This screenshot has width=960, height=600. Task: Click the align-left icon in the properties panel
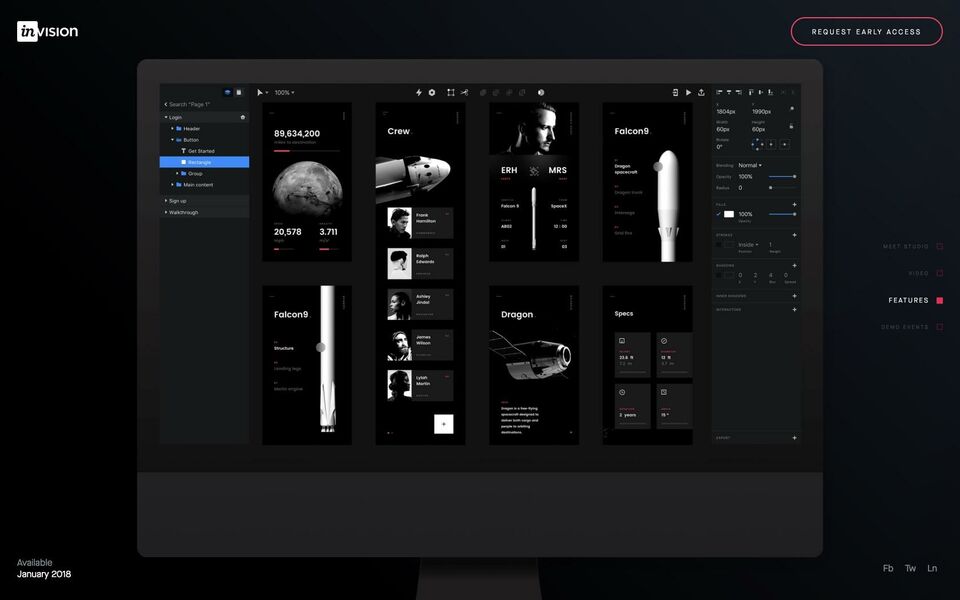(717, 91)
